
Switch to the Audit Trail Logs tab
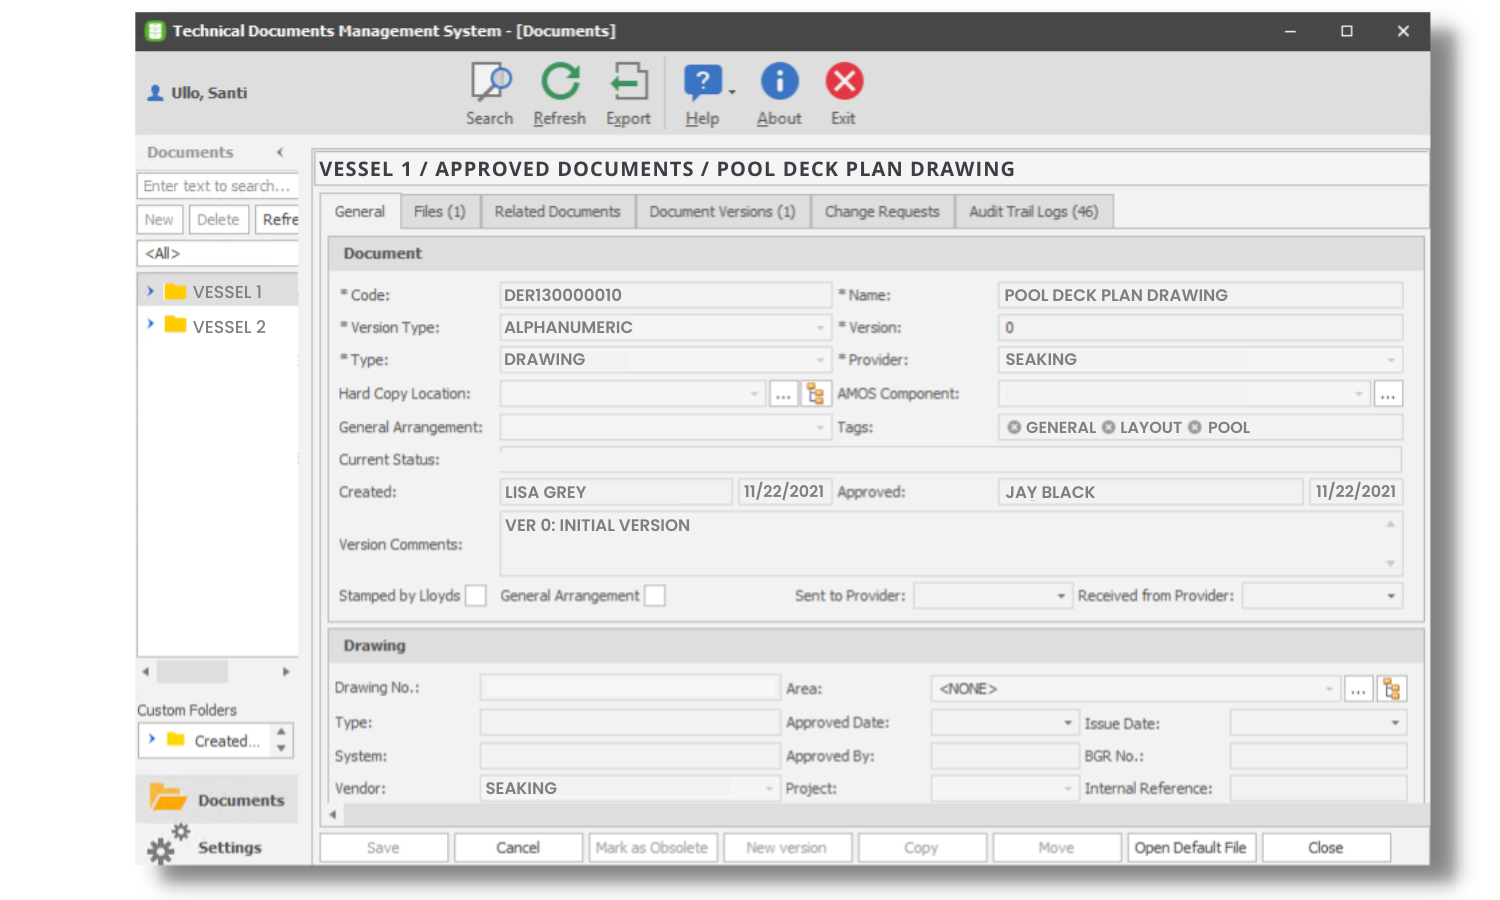click(x=1034, y=211)
